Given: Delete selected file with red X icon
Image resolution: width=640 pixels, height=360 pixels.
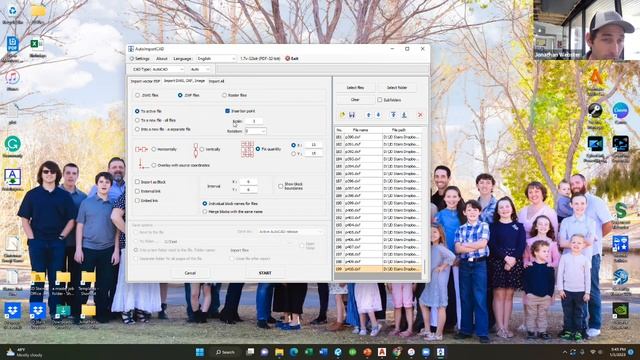Looking at the screenshot, I should (420, 115).
